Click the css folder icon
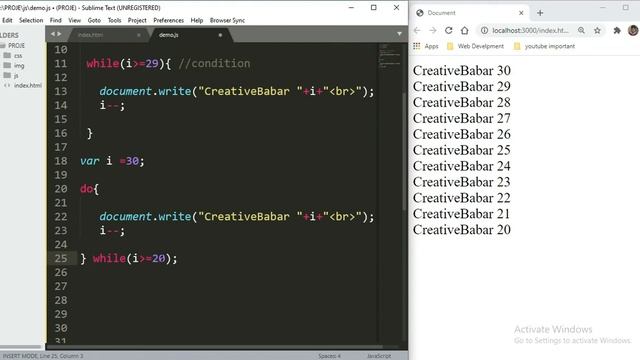Image resolution: width=640 pixels, height=360 pixels. click(x=7, y=55)
